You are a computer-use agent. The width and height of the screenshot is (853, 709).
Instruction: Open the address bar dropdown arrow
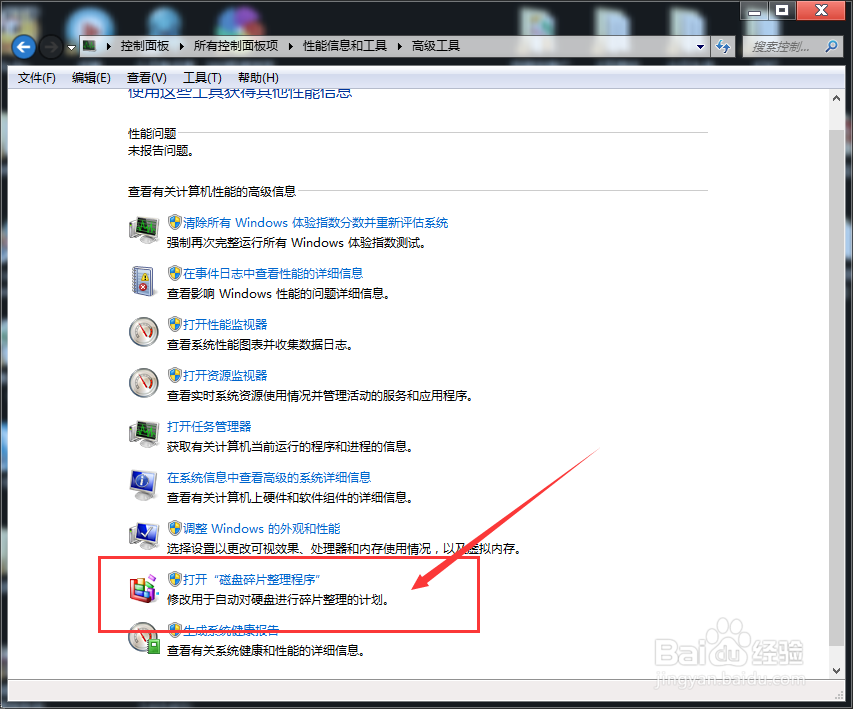coord(700,45)
